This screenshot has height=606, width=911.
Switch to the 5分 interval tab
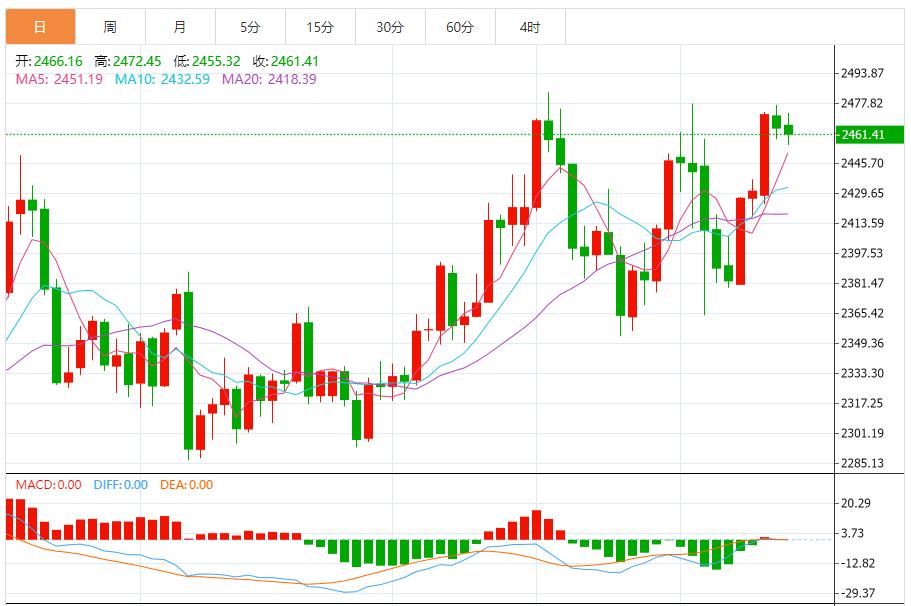click(250, 27)
